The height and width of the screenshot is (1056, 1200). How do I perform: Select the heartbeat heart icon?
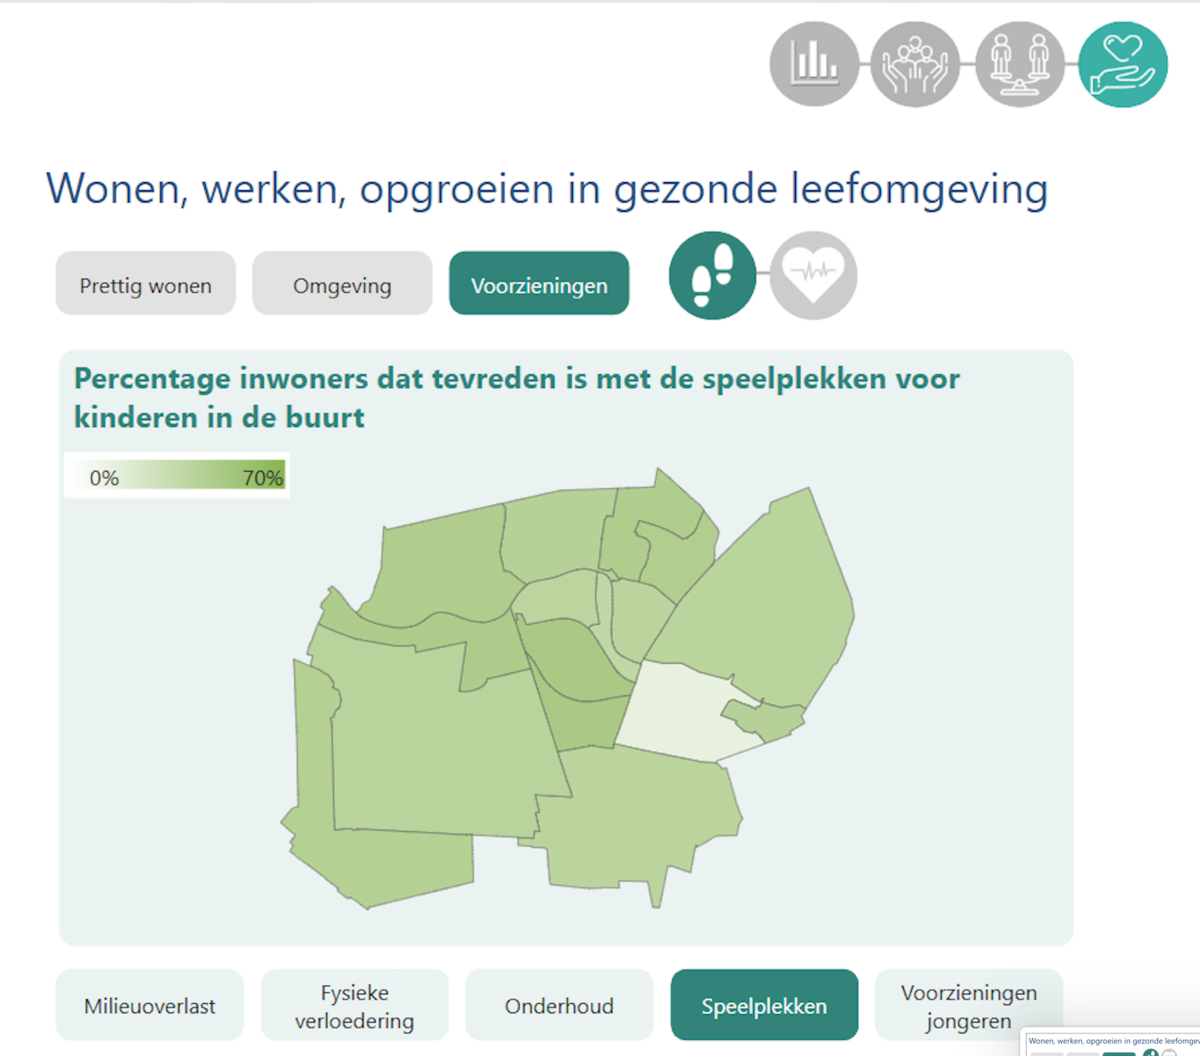813,276
